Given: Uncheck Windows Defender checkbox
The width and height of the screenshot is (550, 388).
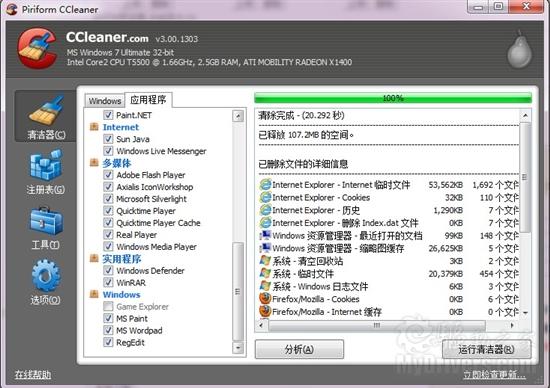Looking at the screenshot, I should coord(108,270).
